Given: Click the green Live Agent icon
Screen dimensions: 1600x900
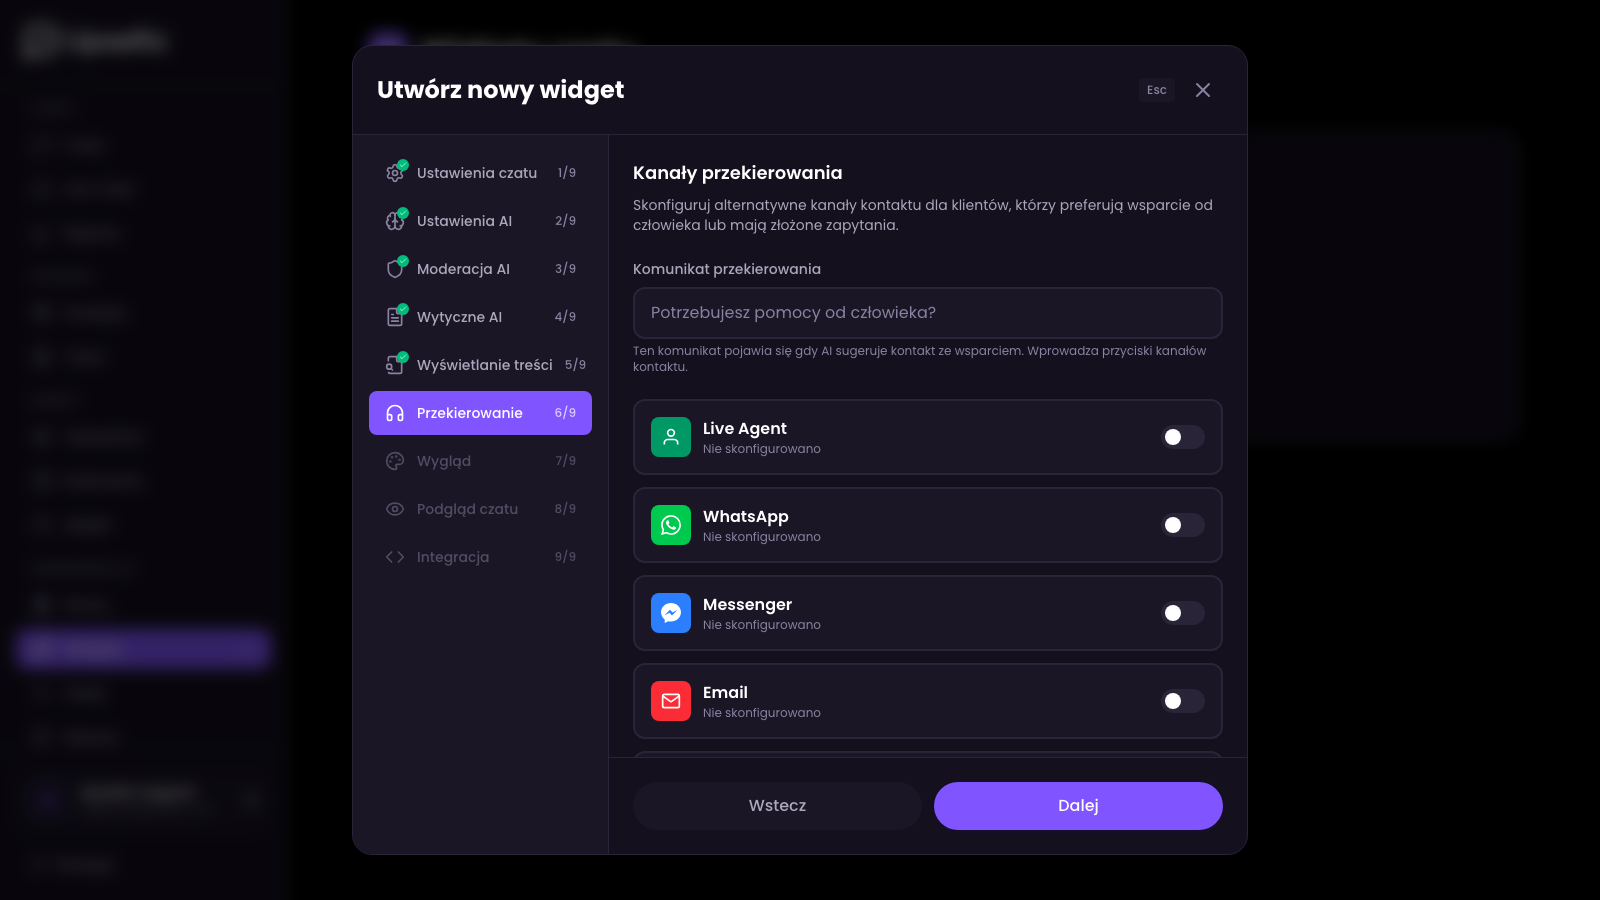Looking at the screenshot, I should 671,437.
